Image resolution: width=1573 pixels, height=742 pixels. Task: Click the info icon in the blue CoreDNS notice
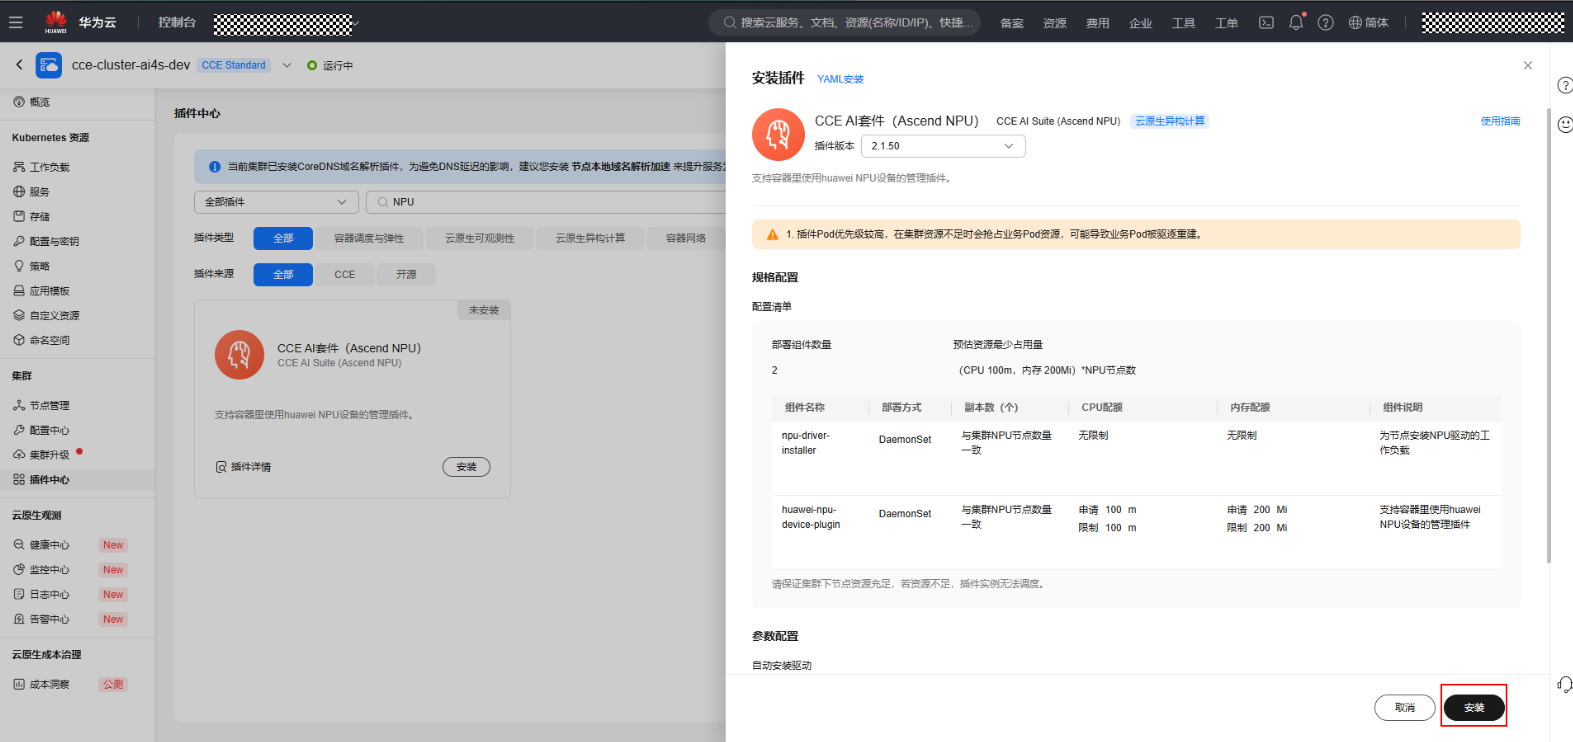214,167
